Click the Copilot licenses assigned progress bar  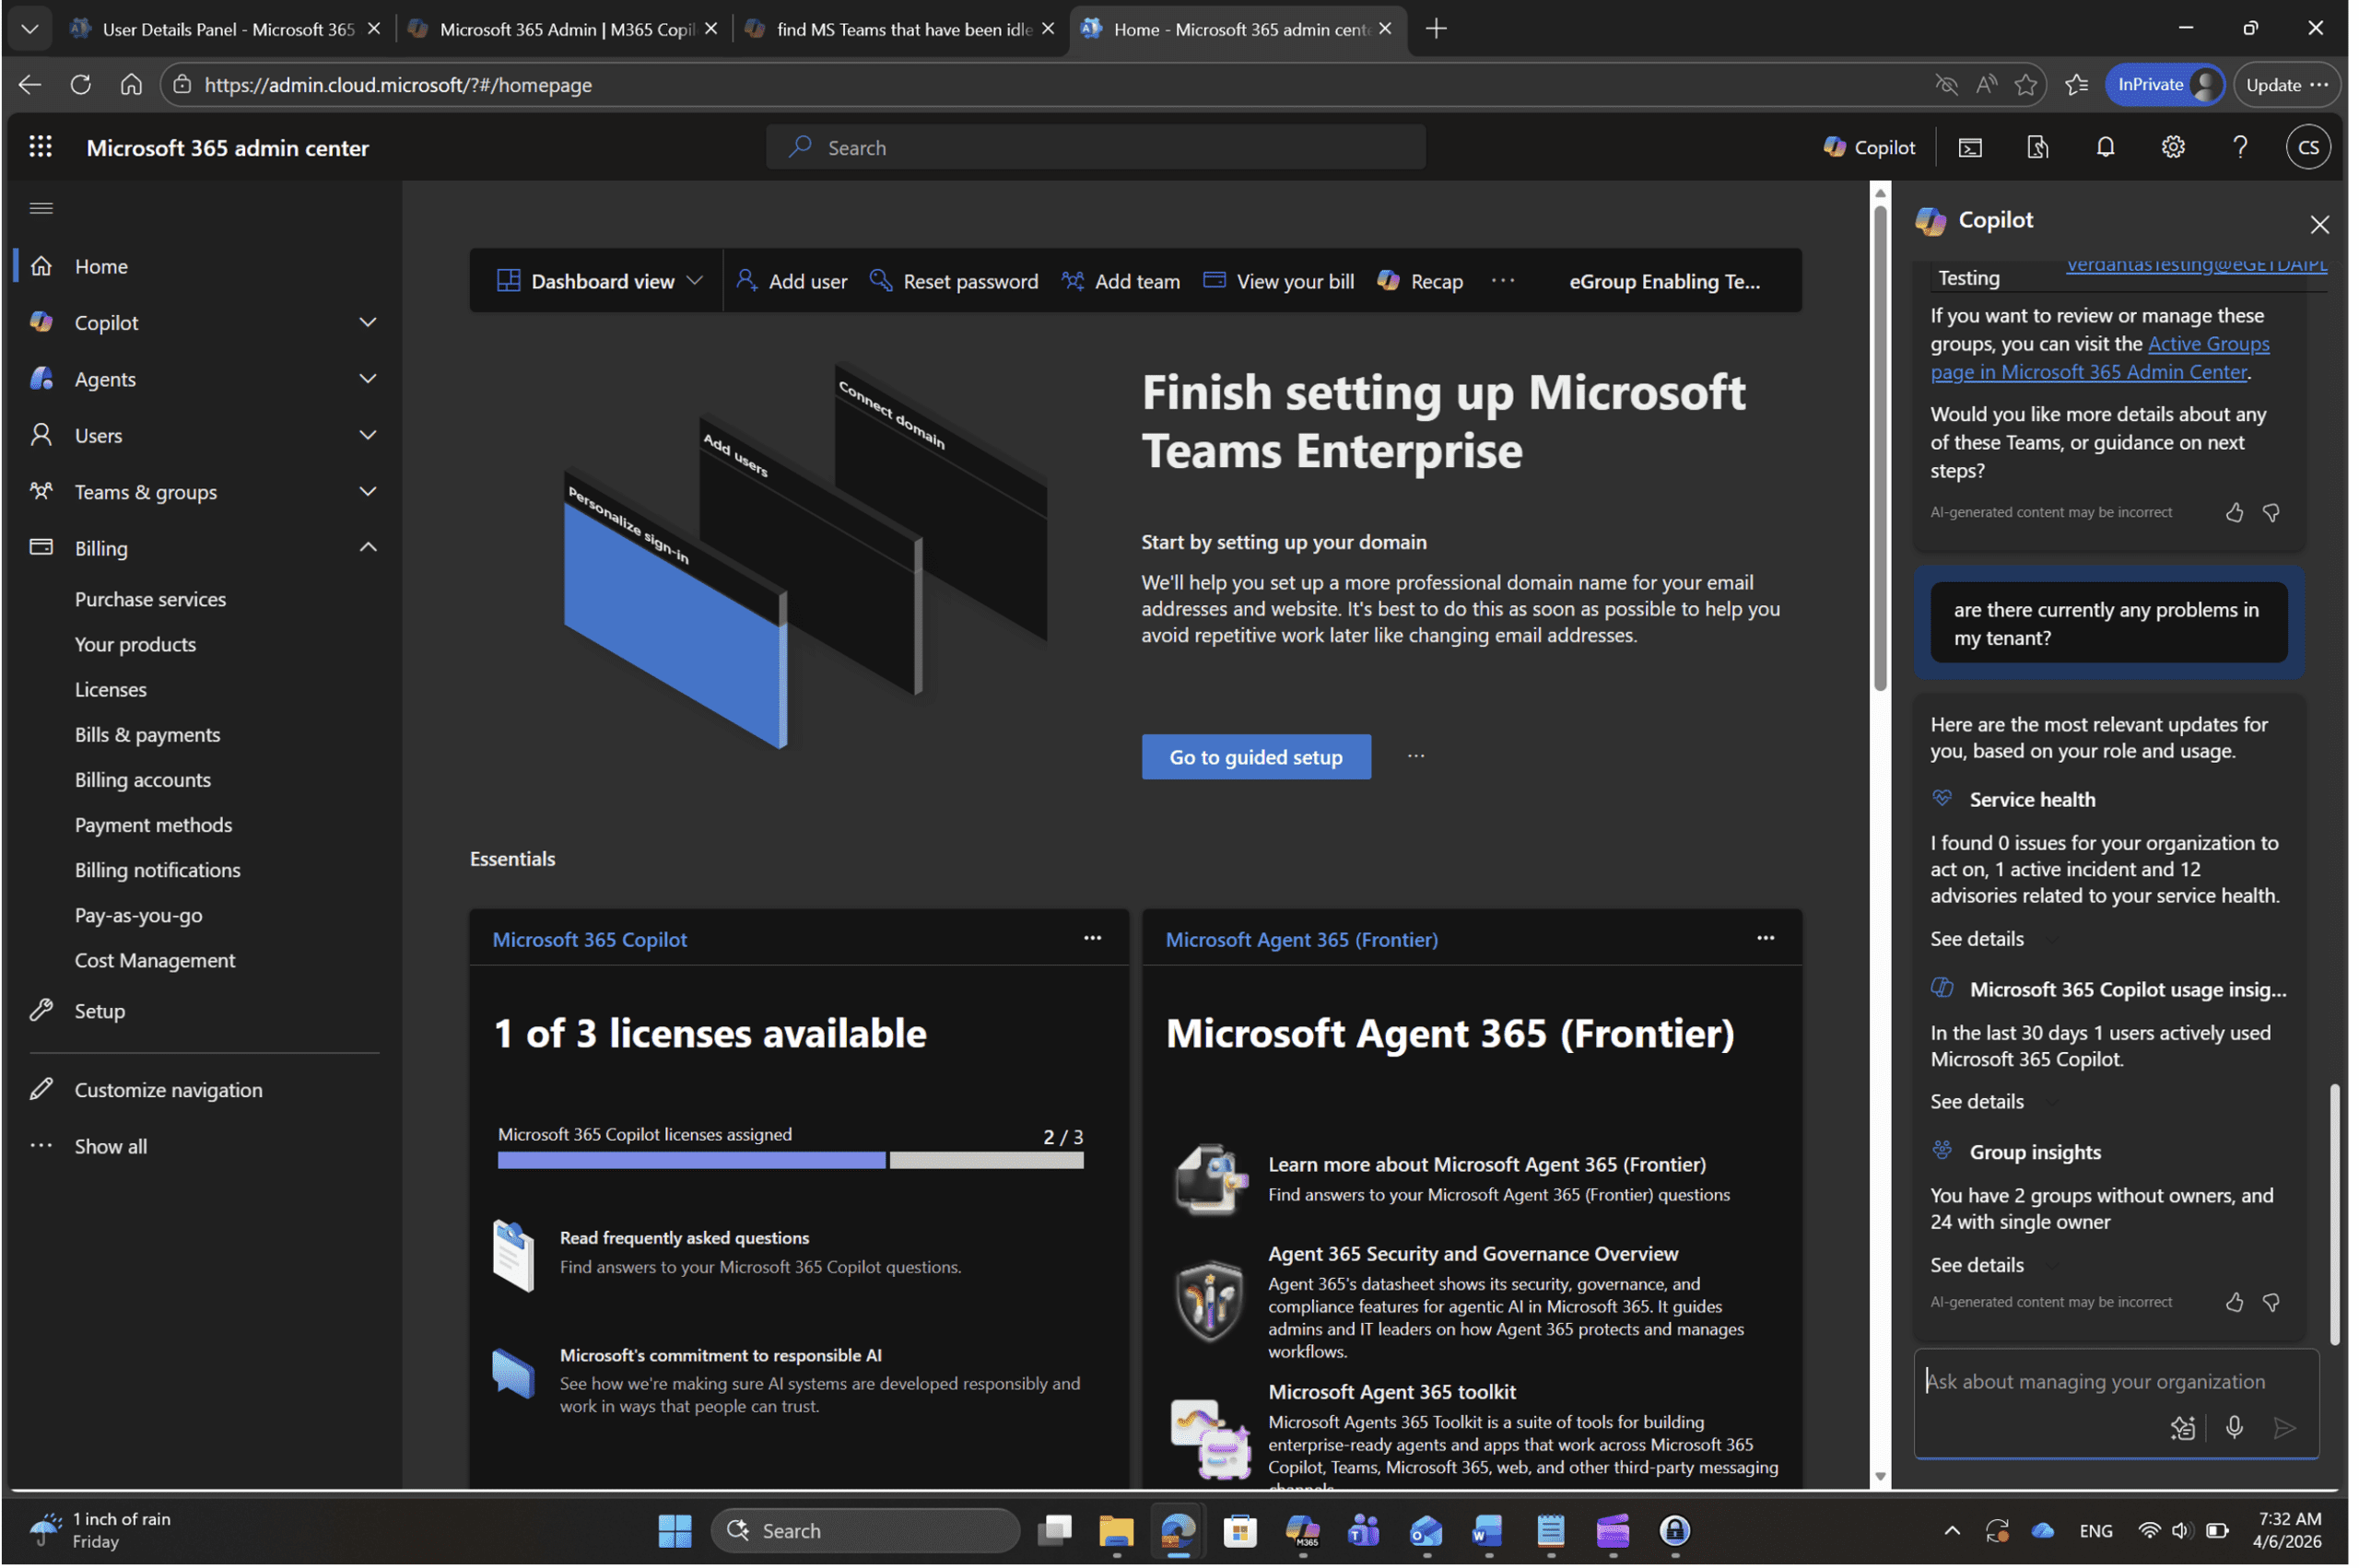tap(790, 1160)
